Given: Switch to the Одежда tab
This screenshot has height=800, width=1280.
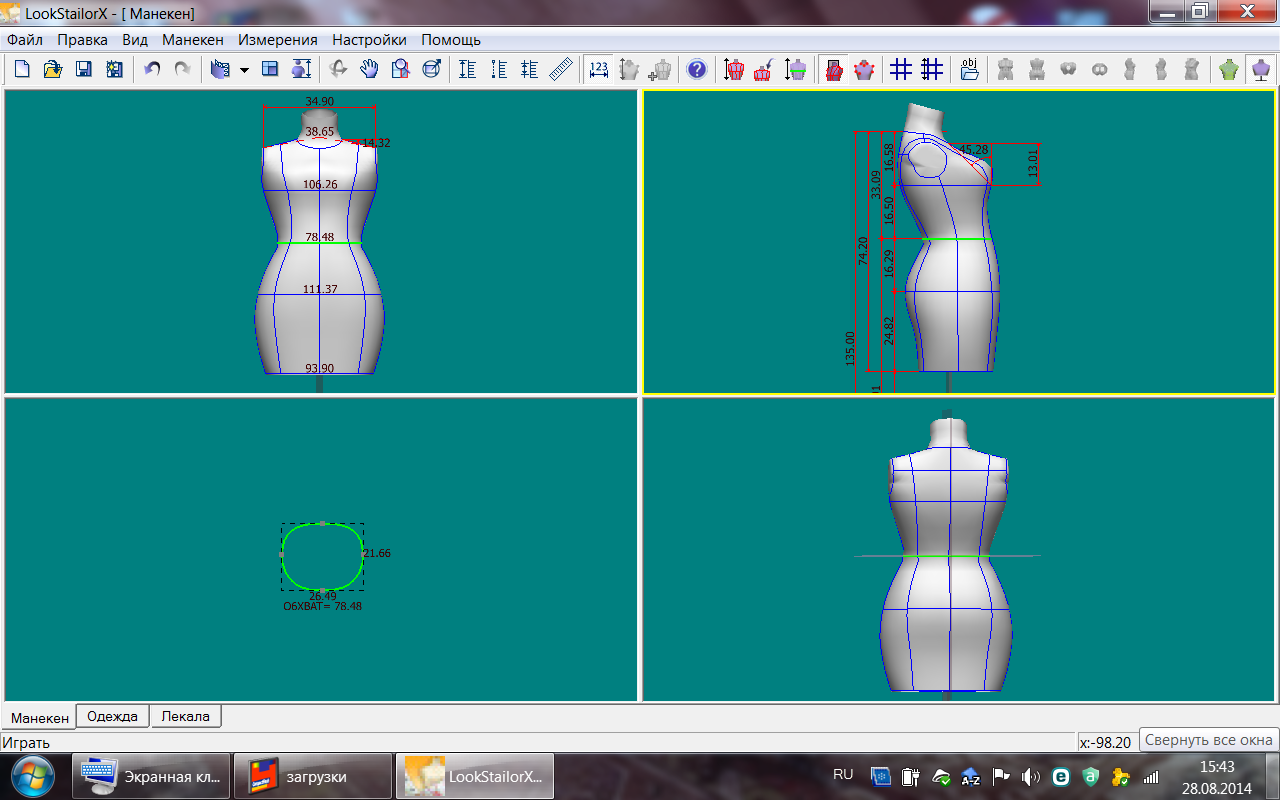Looking at the screenshot, I should 113,716.
